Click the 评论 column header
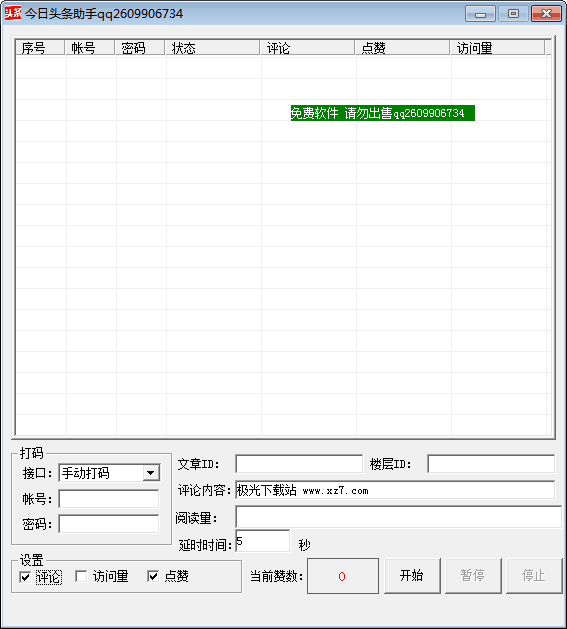This screenshot has width=567, height=629. (308, 48)
